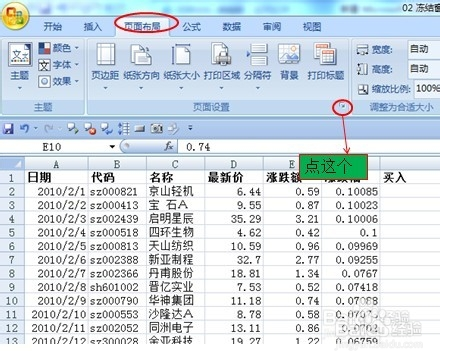Open the 颜色 theme colors menu
452x362 pixels.
pos(59,48)
